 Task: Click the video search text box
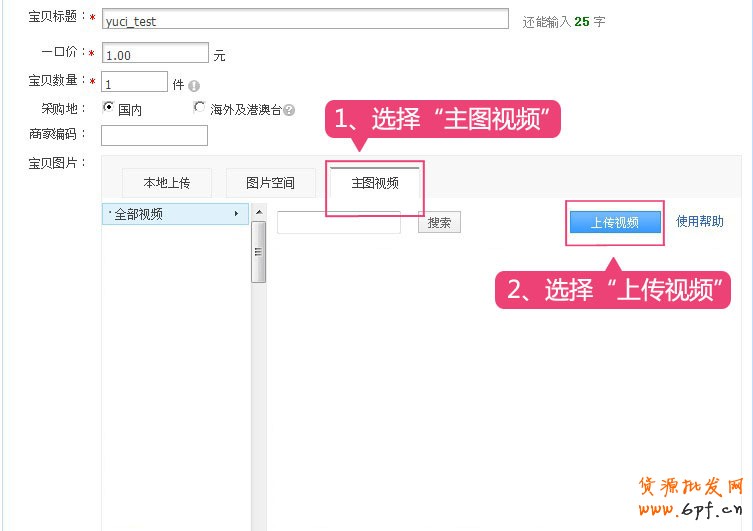pos(338,222)
